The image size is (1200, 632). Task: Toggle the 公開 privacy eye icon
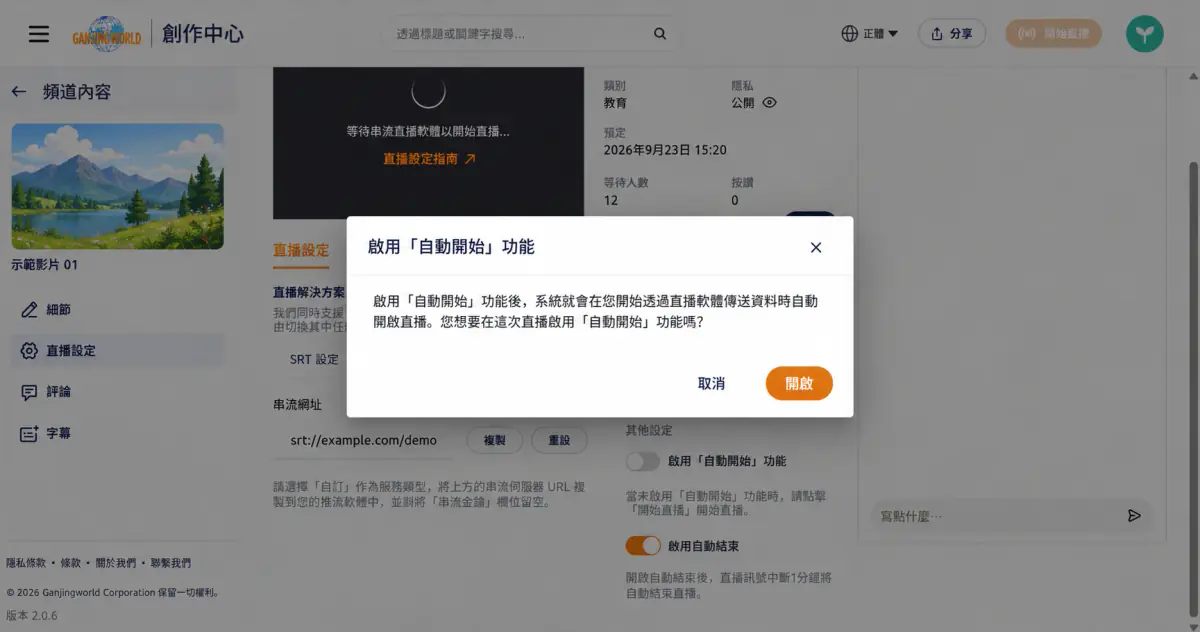pyautogui.click(x=769, y=102)
